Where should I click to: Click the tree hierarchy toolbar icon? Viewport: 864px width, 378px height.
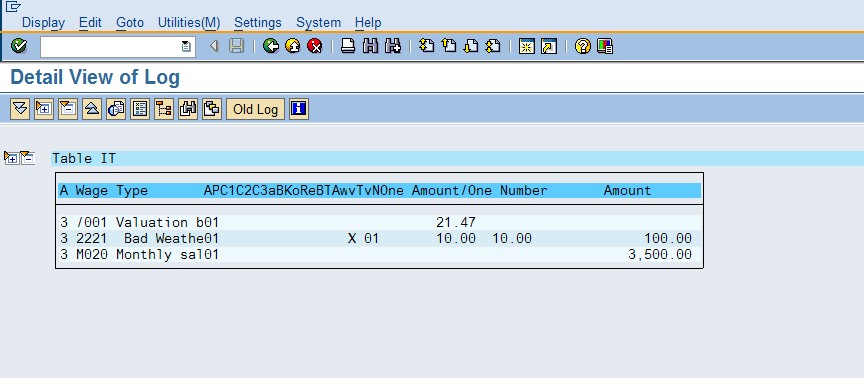click(164, 109)
